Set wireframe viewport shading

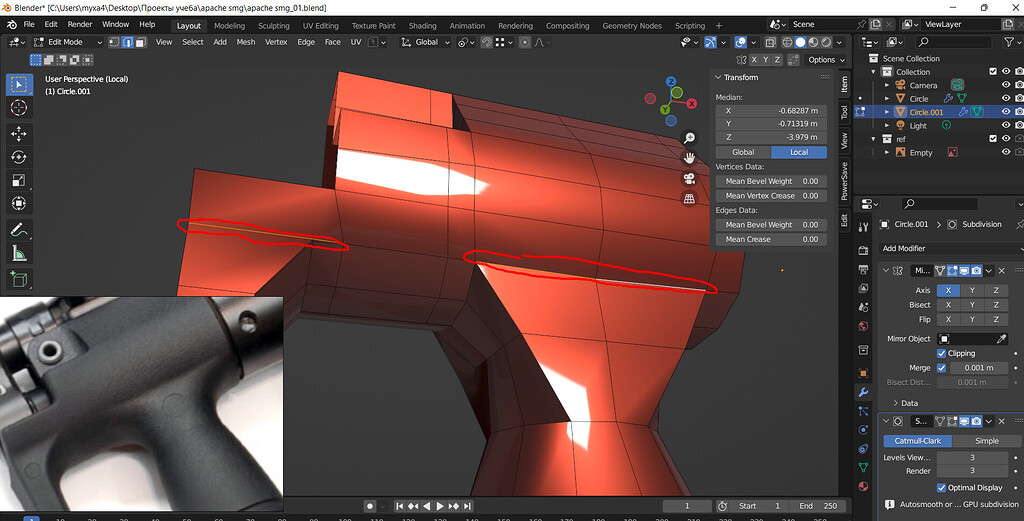click(787, 42)
